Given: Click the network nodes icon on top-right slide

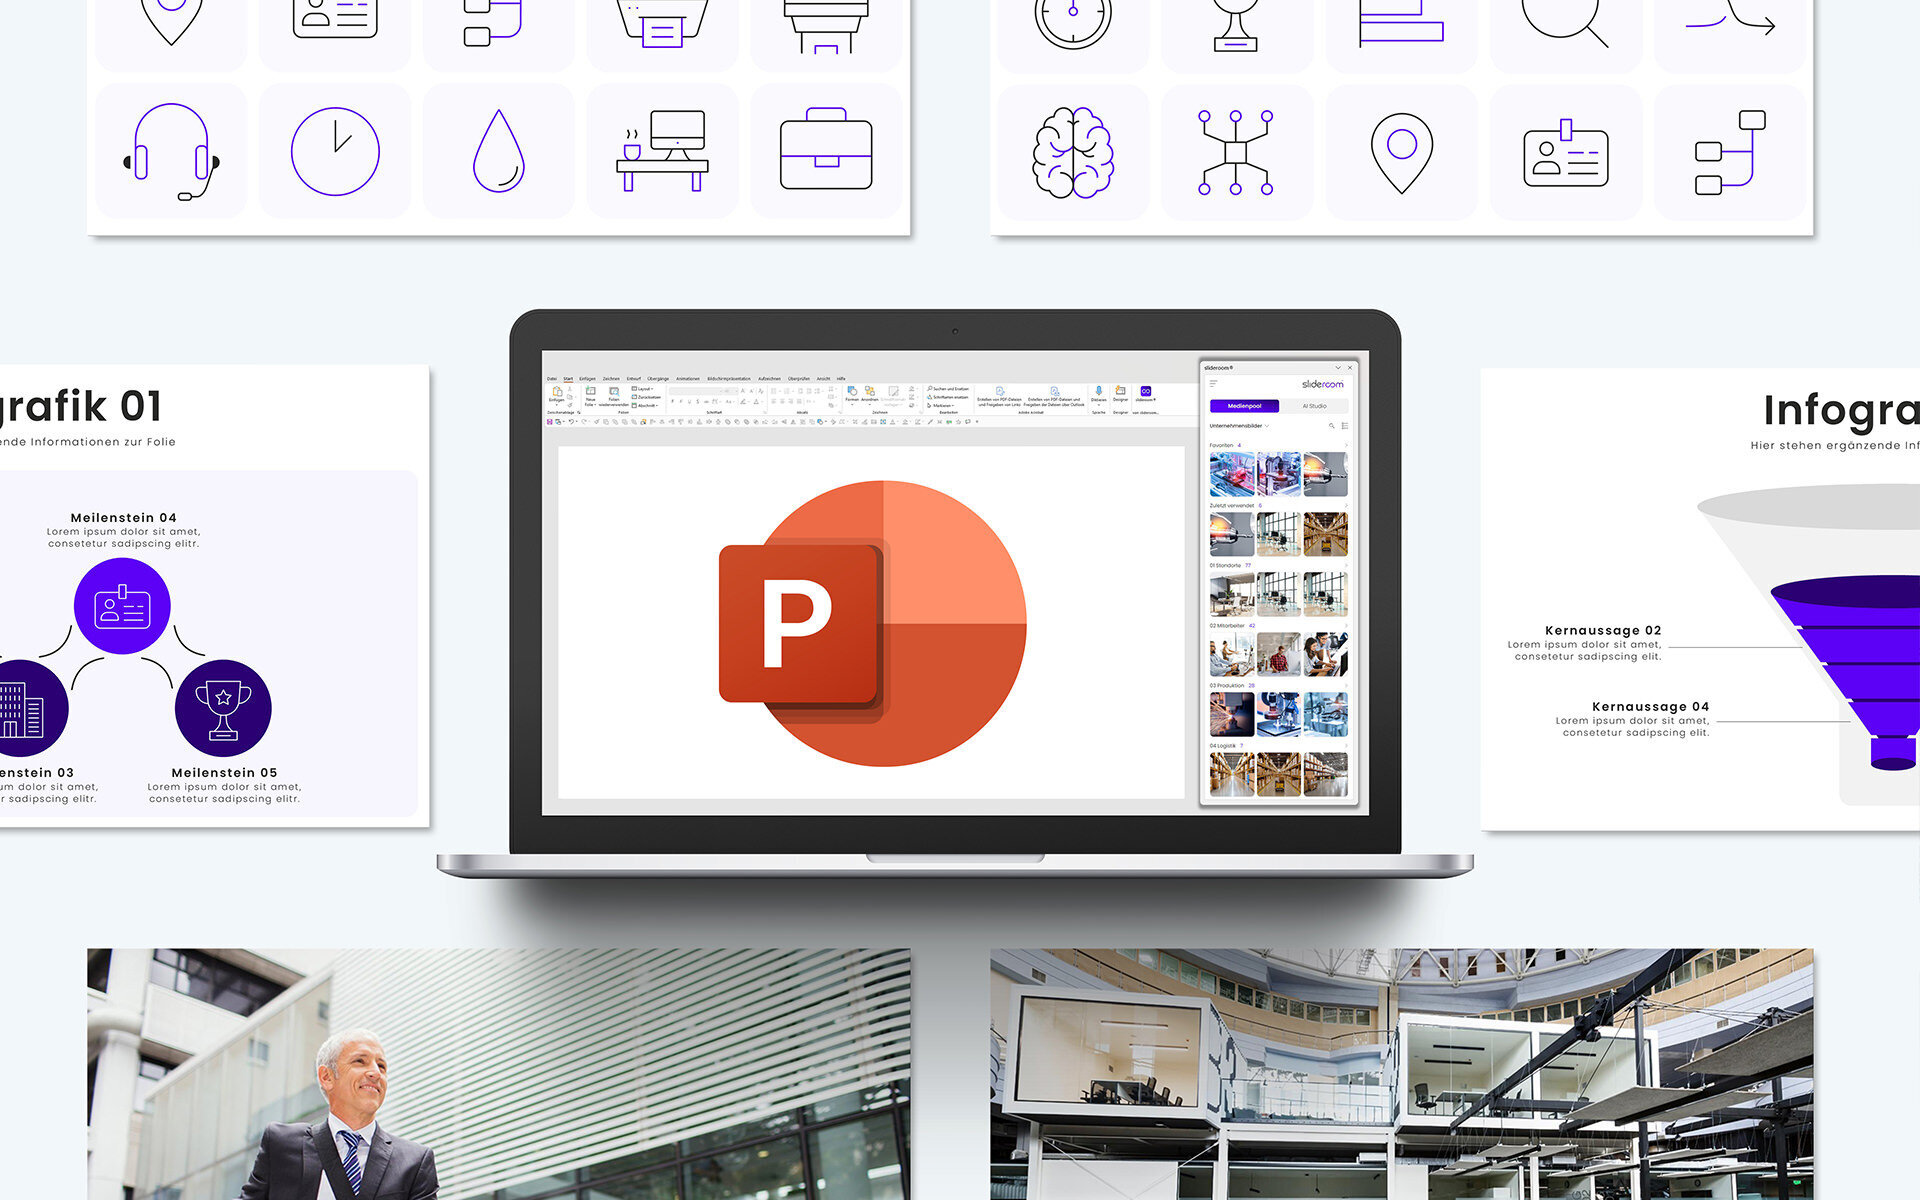Looking at the screenshot, I should 1236,152.
